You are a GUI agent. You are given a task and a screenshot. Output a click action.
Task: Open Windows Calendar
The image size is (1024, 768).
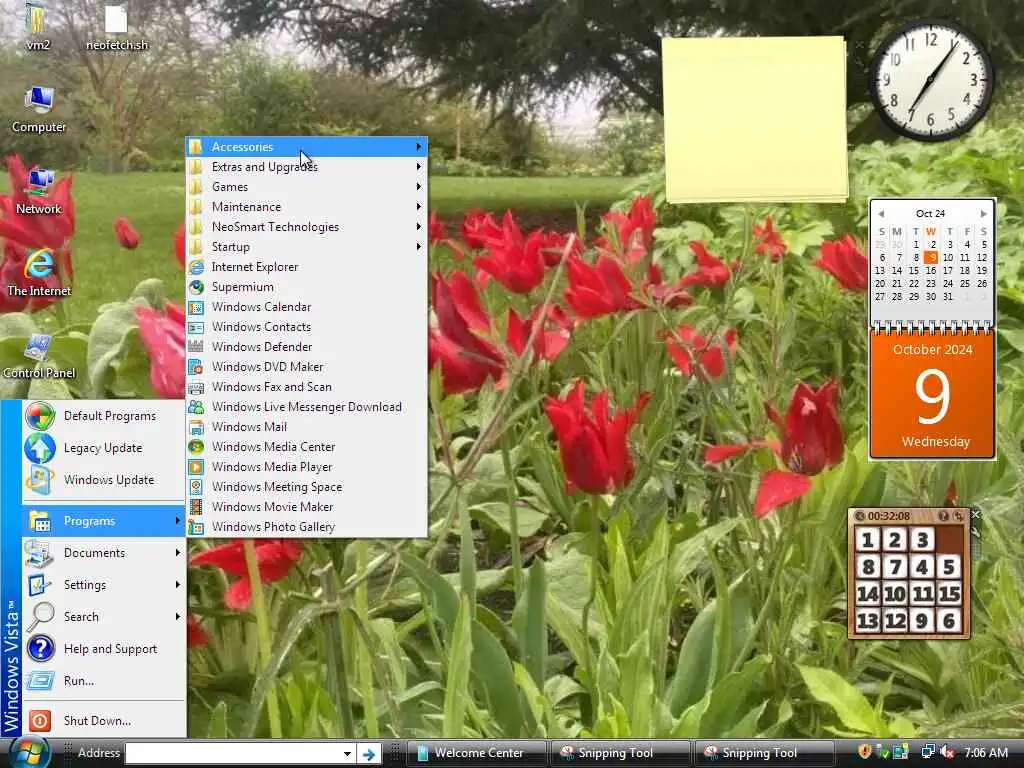307,307
